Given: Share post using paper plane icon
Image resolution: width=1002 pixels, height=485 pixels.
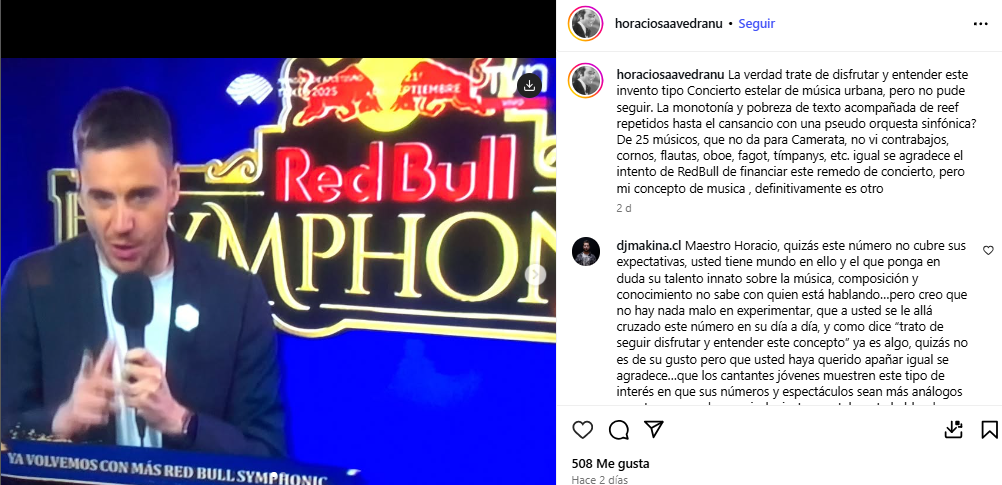Looking at the screenshot, I should pyautogui.click(x=653, y=429).
